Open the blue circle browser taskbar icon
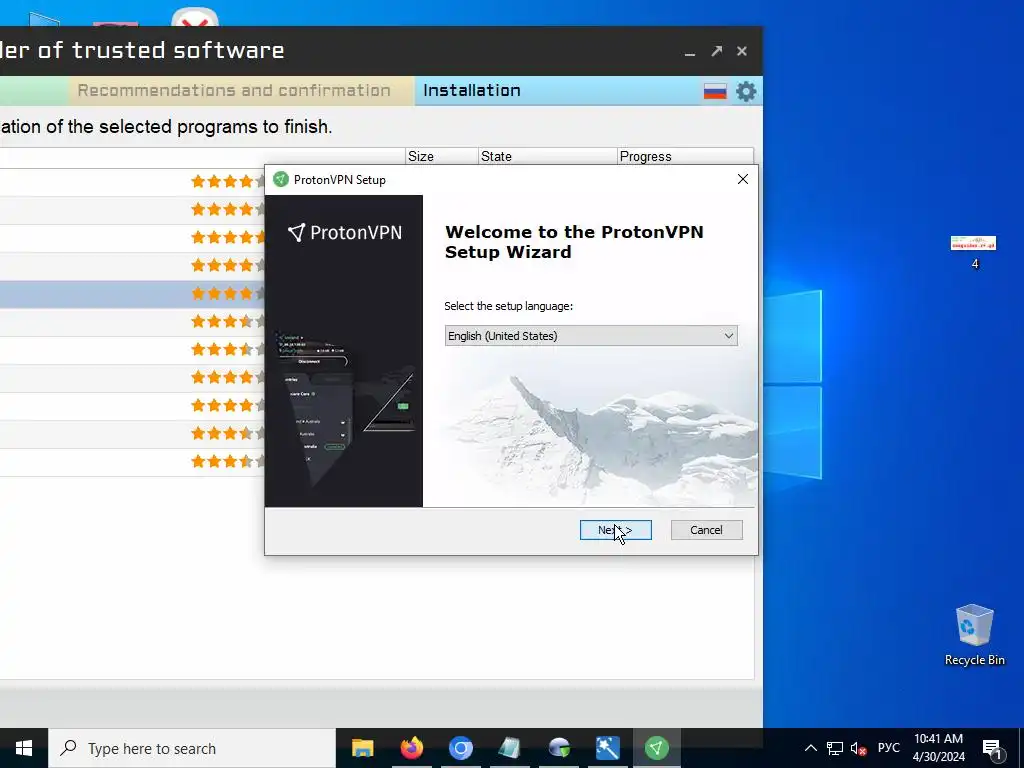This screenshot has height=768, width=1024. coord(460,748)
